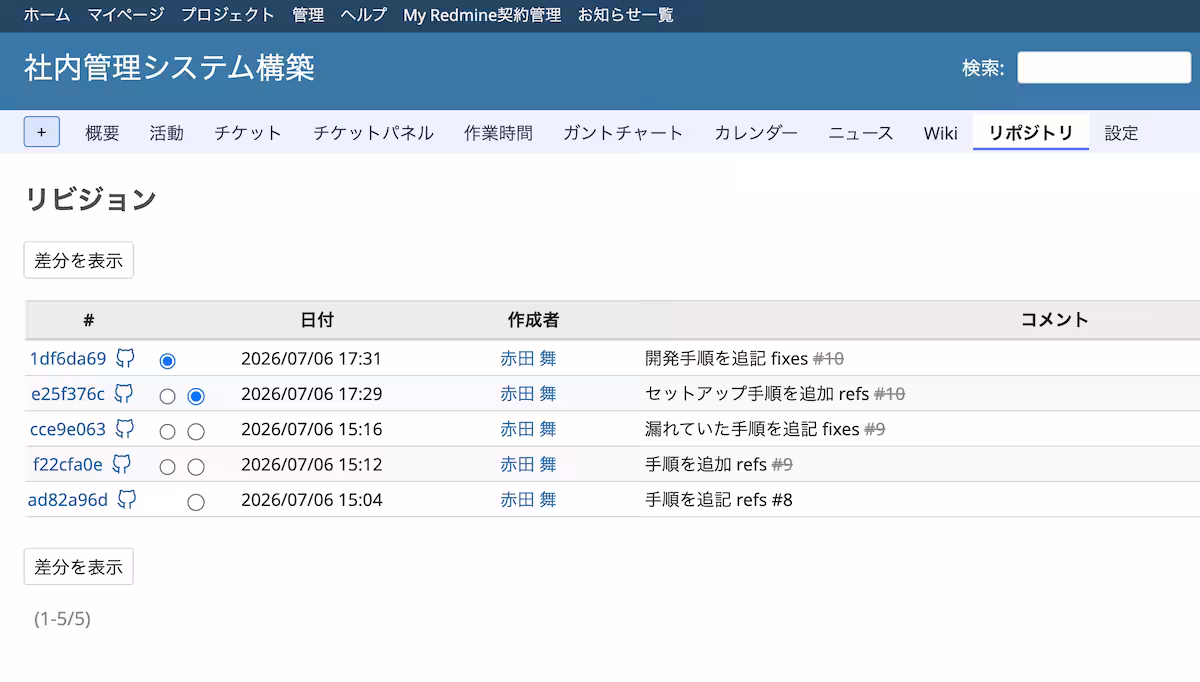Image resolution: width=1200 pixels, height=682 pixels.
Task: Select right radio for revision f22cfa0e
Action: tap(196, 466)
